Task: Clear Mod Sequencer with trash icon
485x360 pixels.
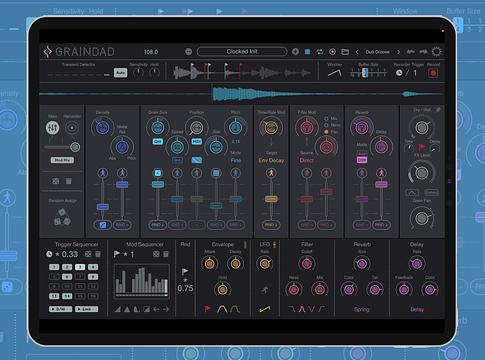Action: (x=166, y=254)
